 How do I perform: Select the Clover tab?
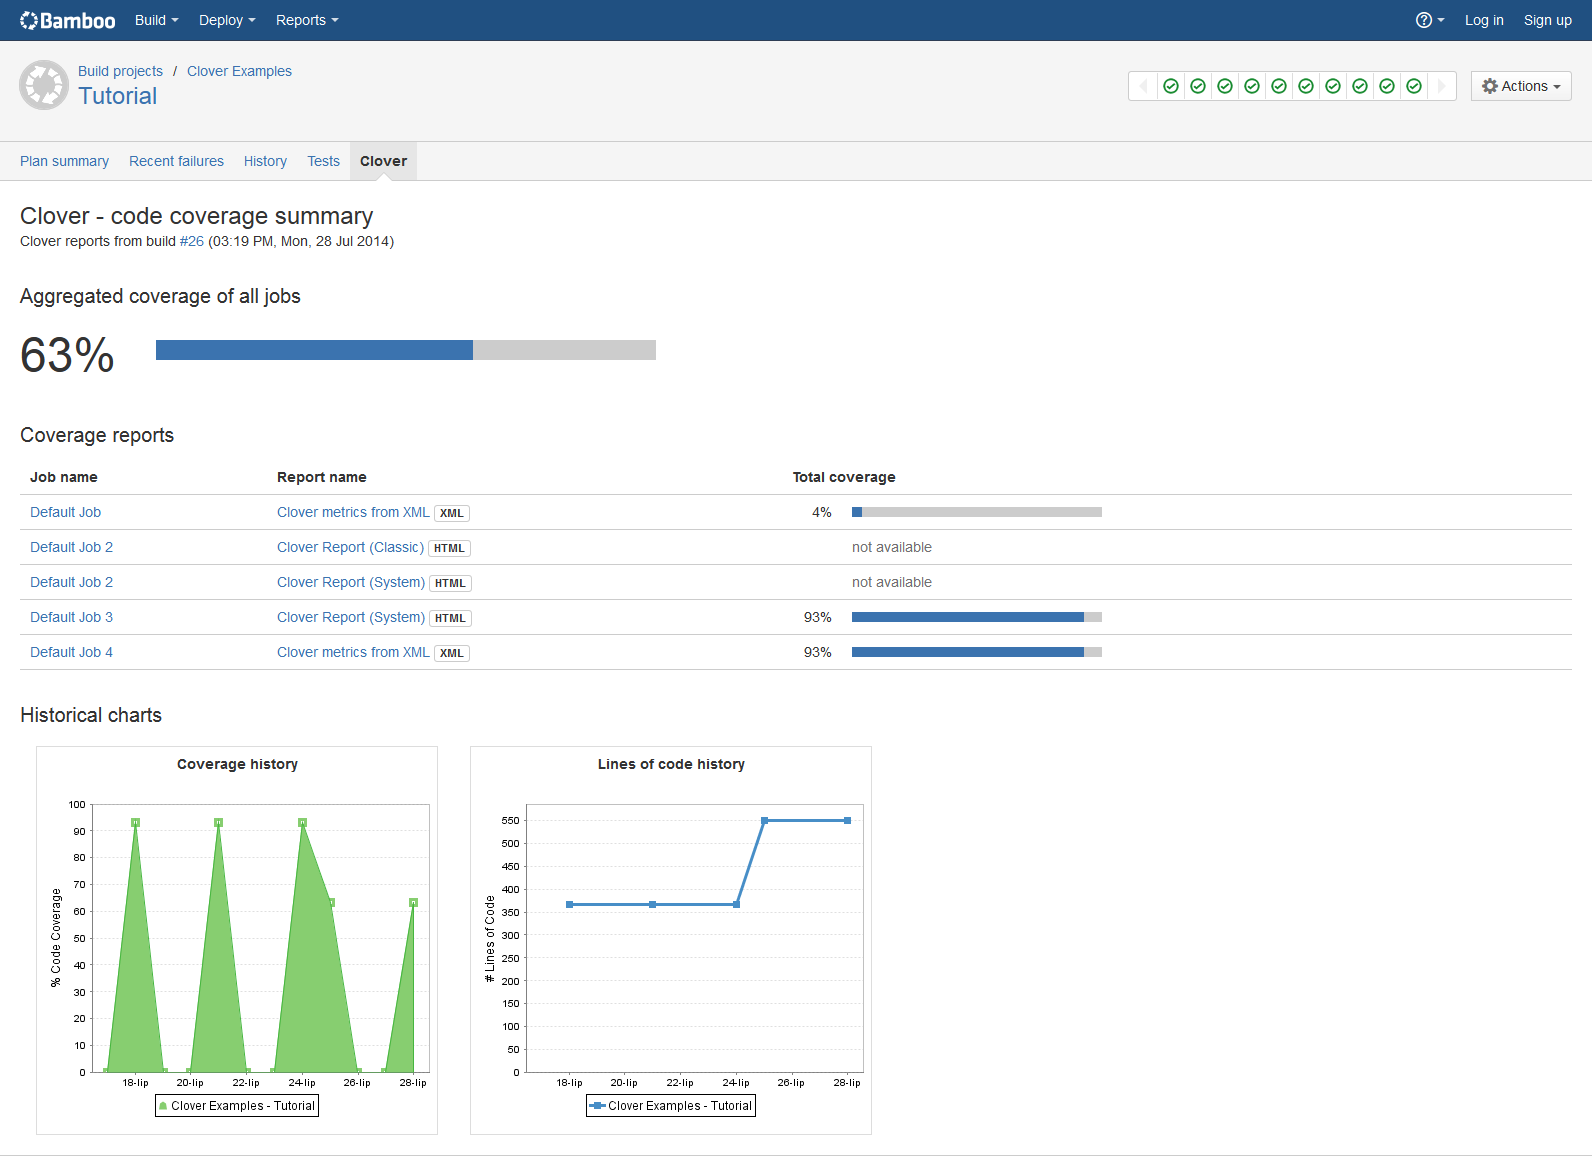coord(383,161)
